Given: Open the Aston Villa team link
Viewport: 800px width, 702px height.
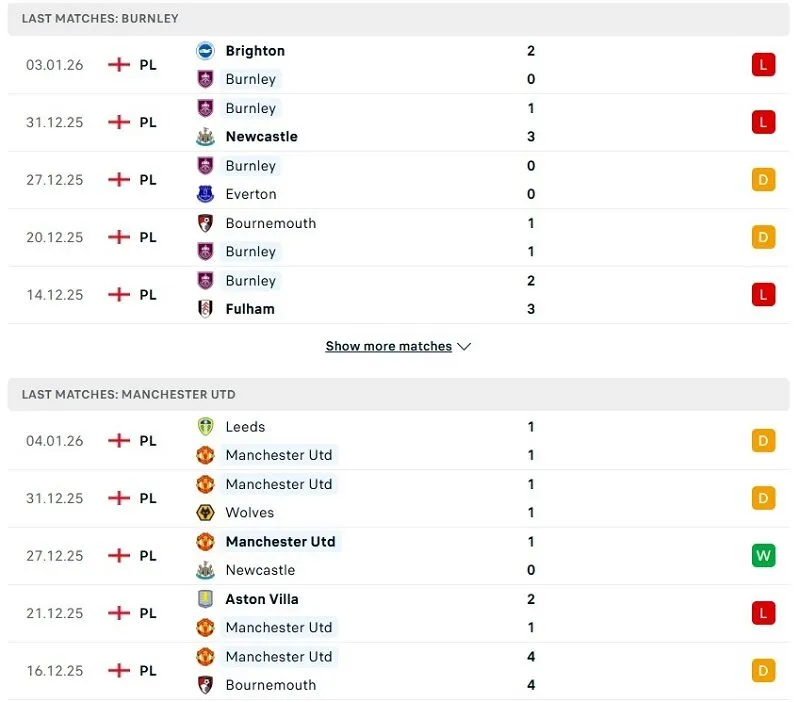Looking at the screenshot, I should pos(262,599).
